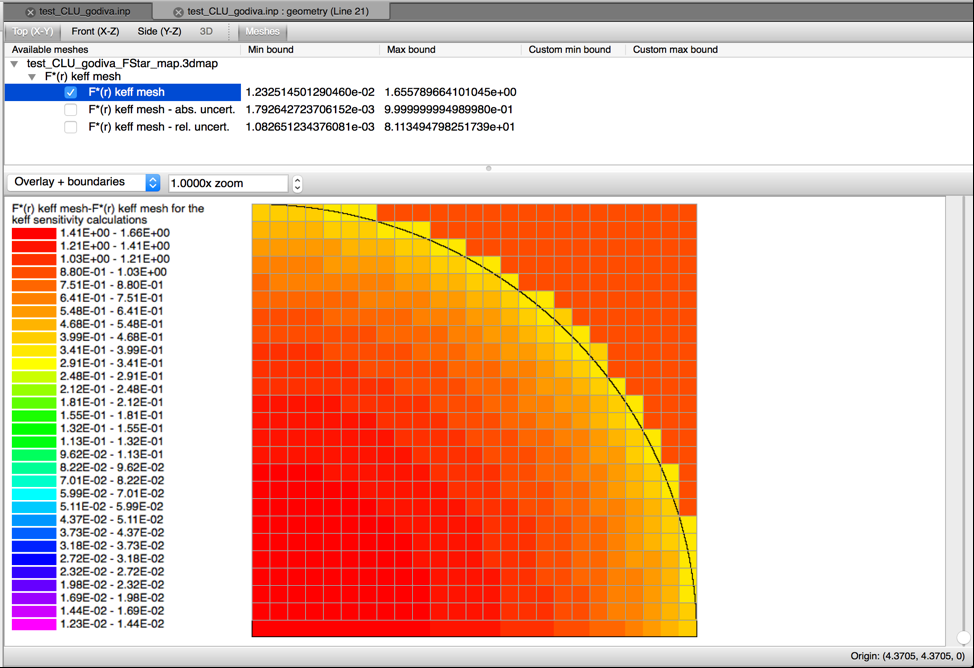
Task: Click the Custom min bound column header
Action: (x=570, y=50)
